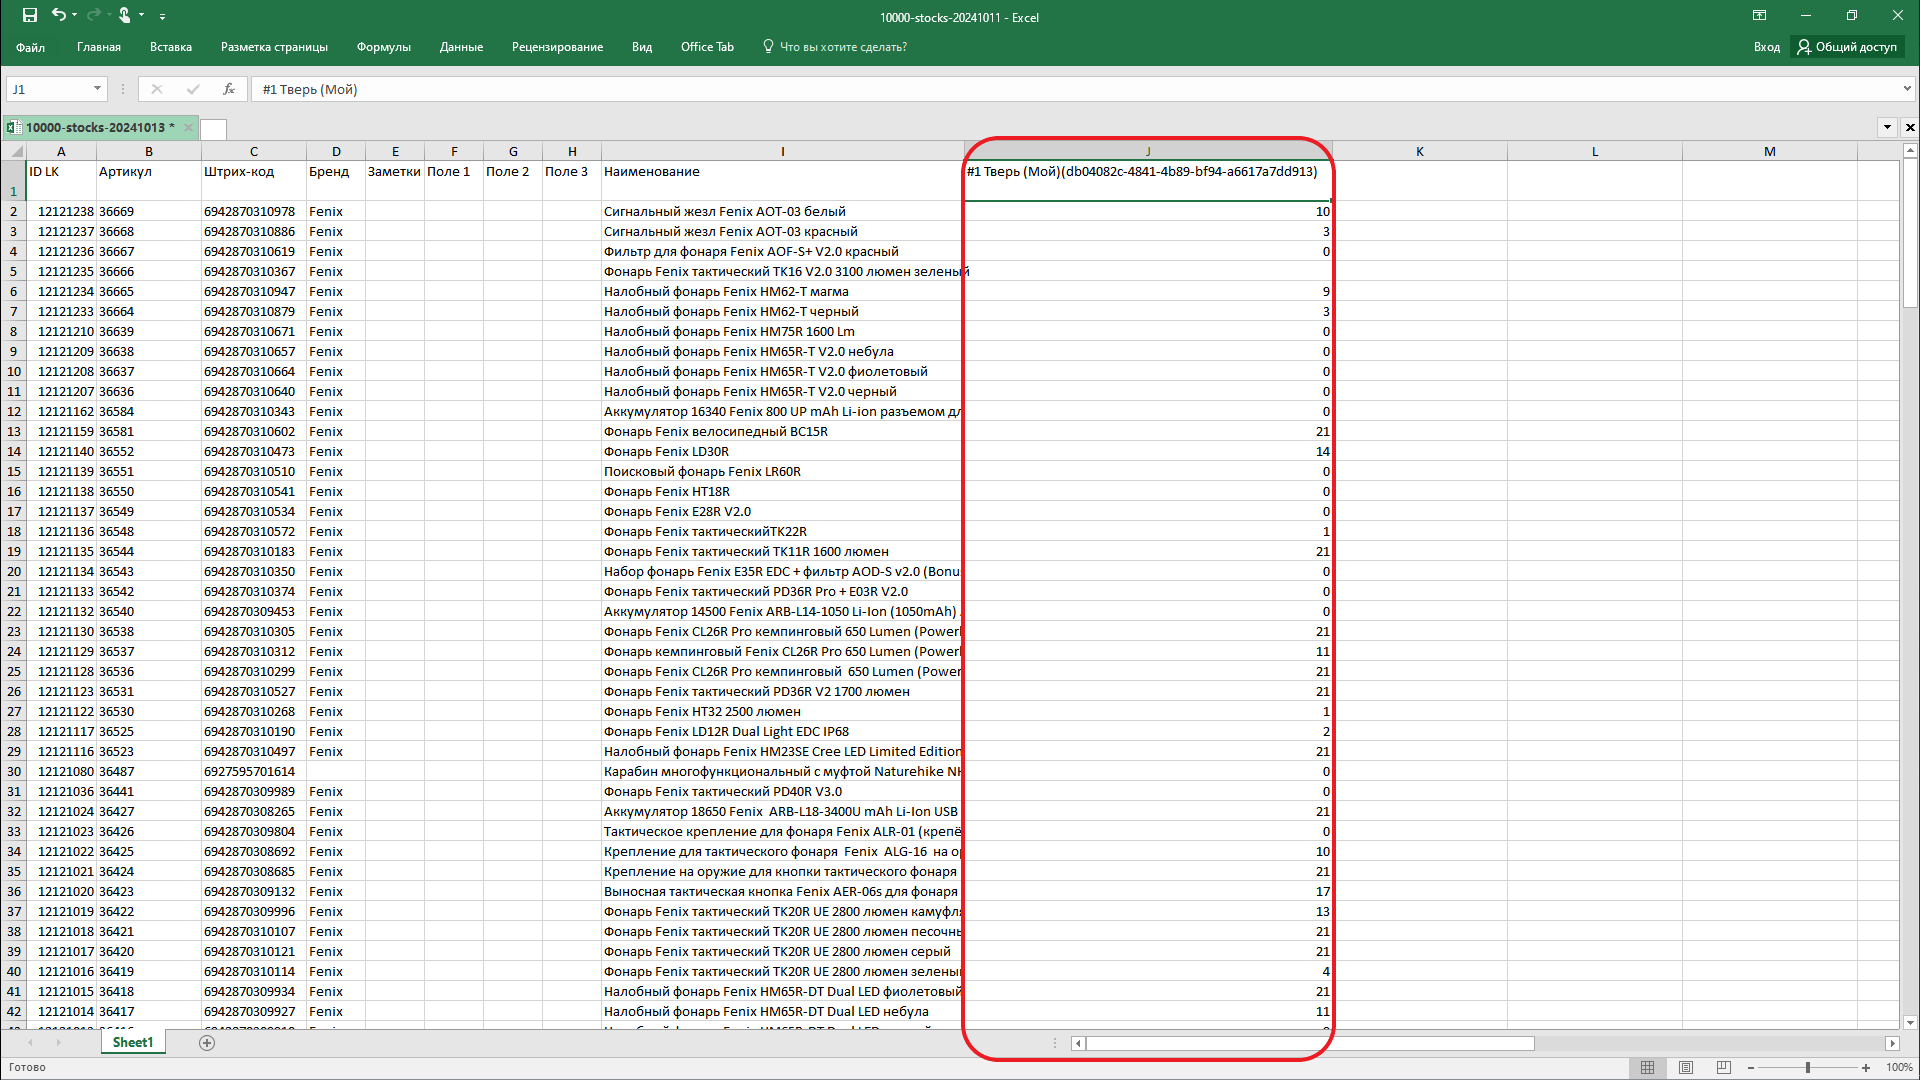Switch to Page Layout view icon

click(x=1686, y=1068)
